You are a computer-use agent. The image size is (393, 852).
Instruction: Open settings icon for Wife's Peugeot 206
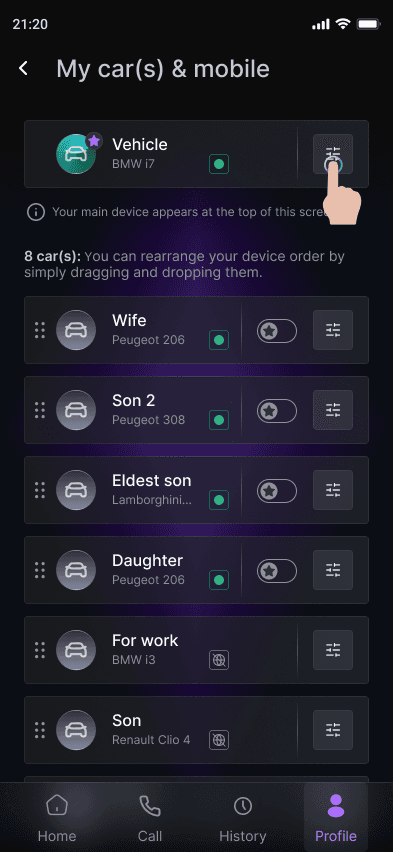pyautogui.click(x=333, y=330)
